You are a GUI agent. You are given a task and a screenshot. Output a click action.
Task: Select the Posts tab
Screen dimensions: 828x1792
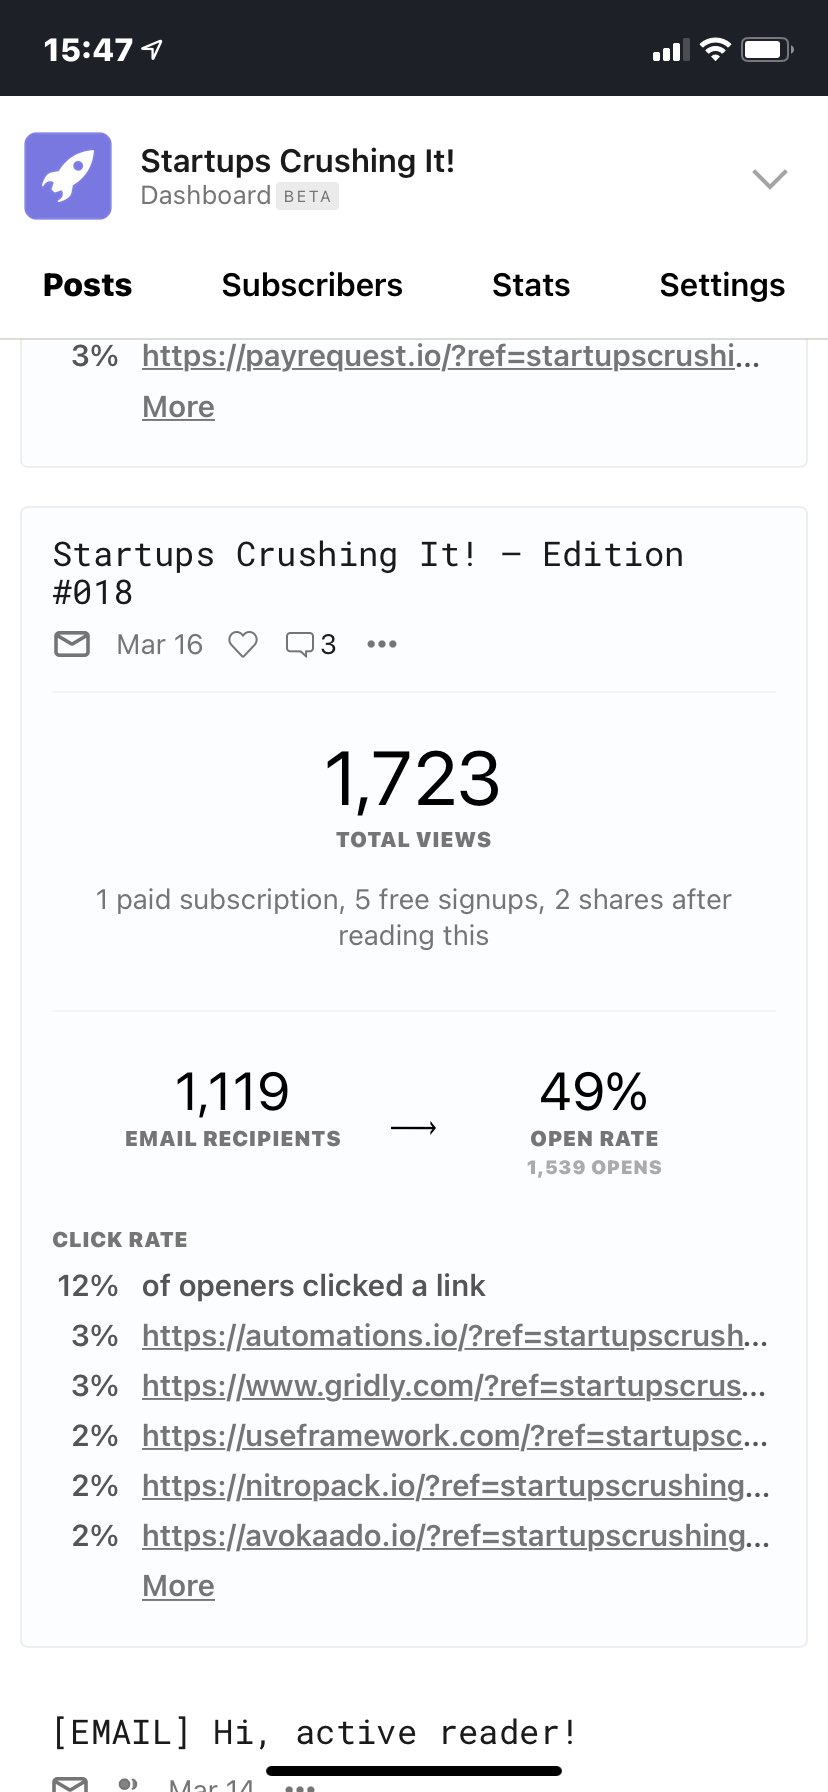(x=88, y=285)
